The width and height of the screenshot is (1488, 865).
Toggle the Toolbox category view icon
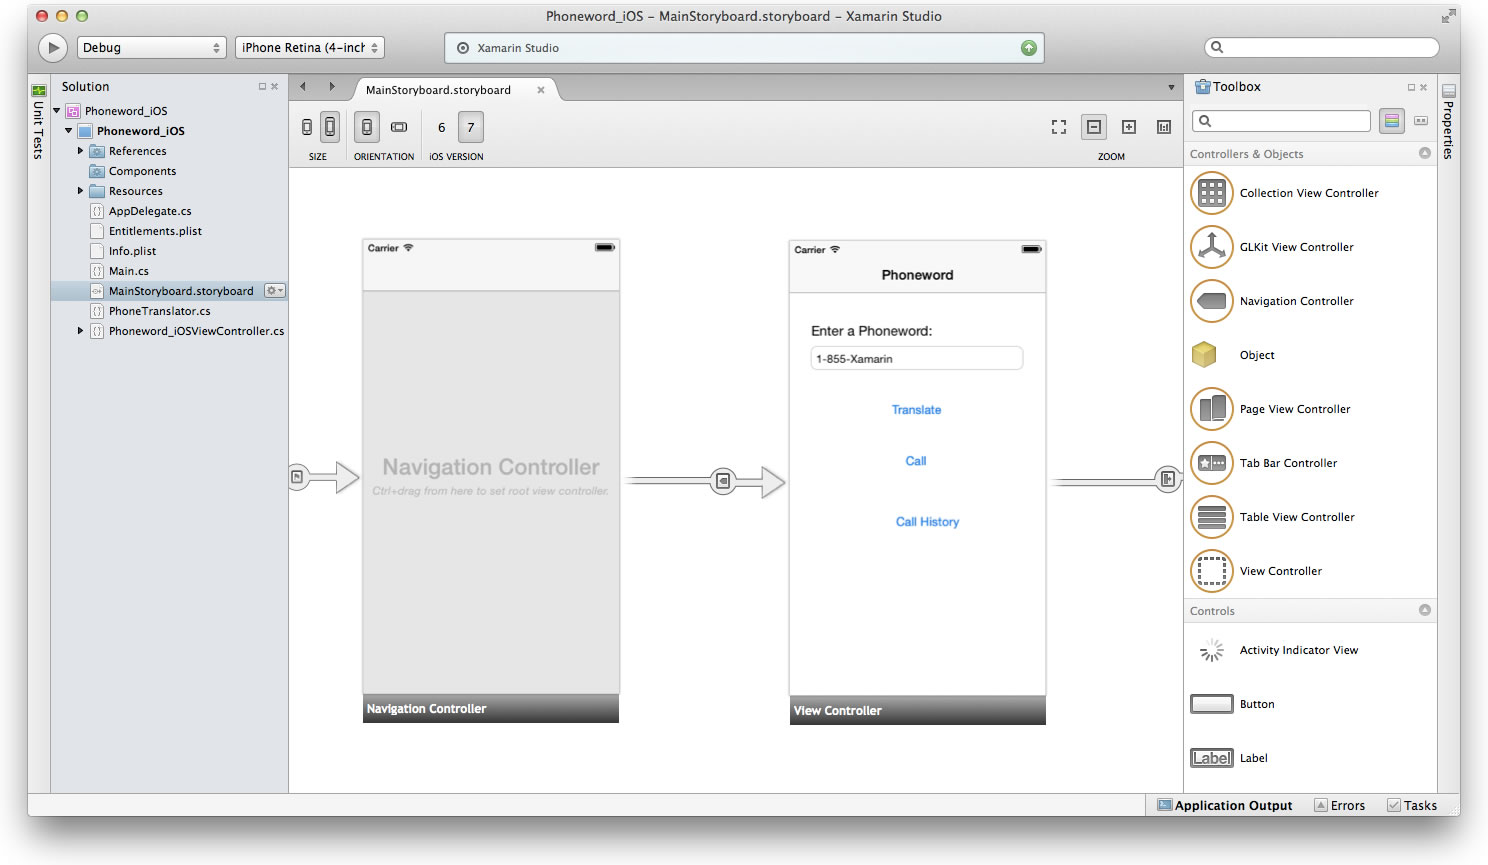1392,121
